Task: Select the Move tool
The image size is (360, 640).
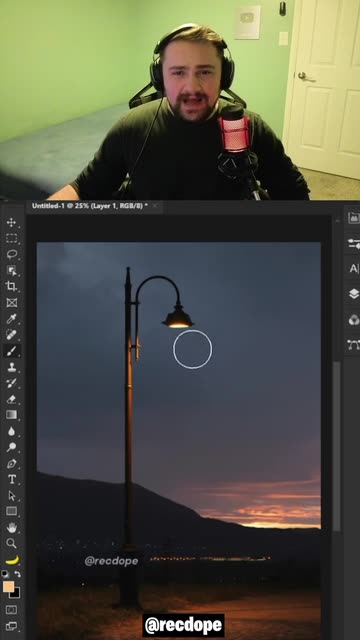Action: click(11, 222)
